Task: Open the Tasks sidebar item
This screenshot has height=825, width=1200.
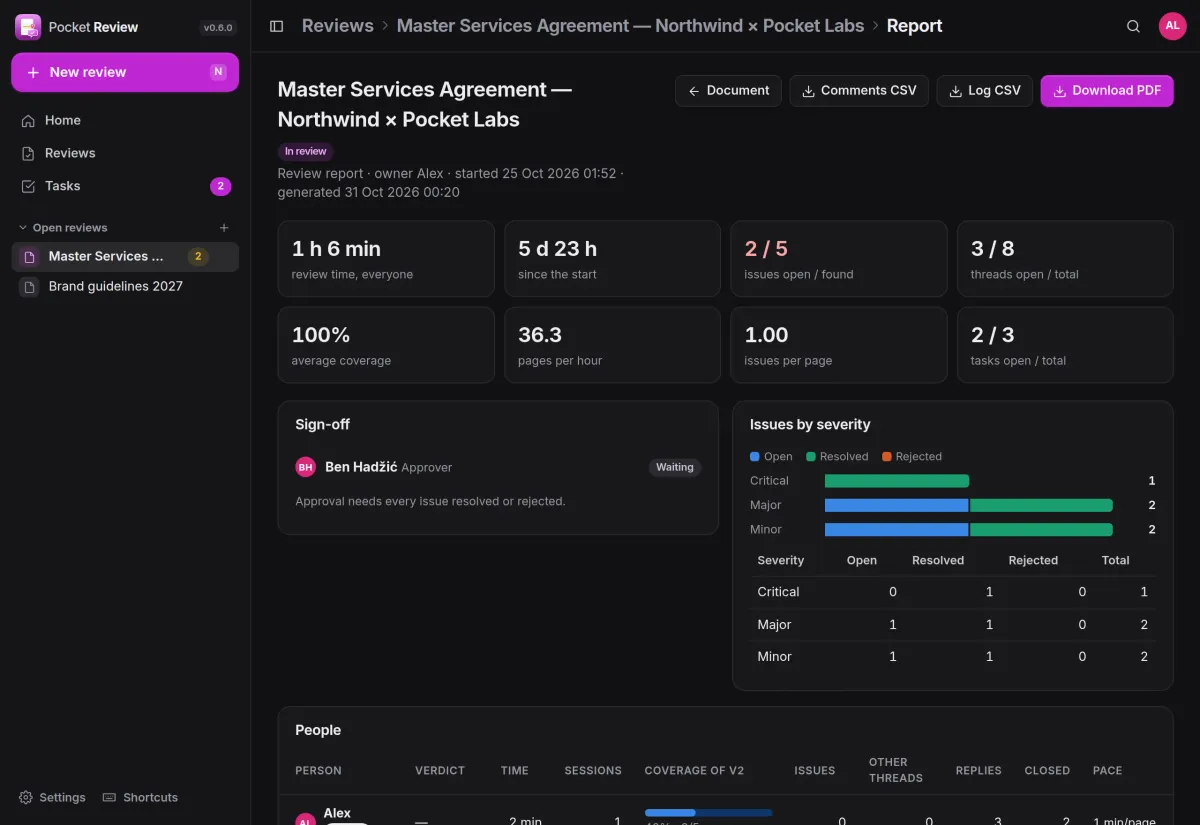Action: point(125,186)
